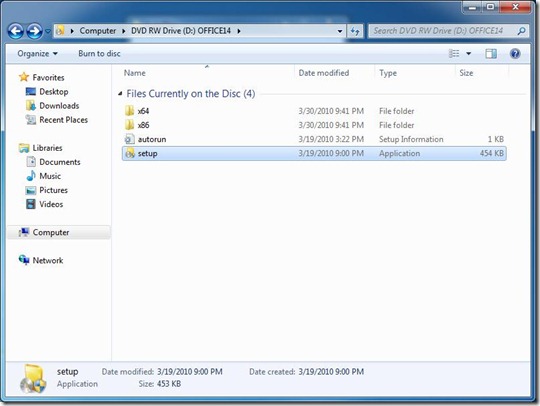
Task: Click the Downloads folder icon
Action: pos(31,105)
